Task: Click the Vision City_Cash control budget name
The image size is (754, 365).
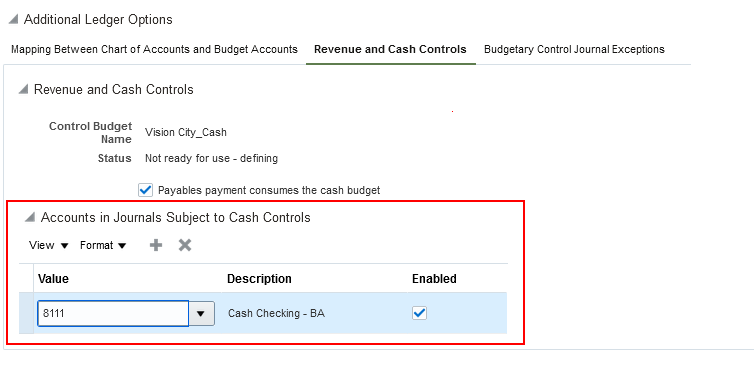Action: coord(186,132)
